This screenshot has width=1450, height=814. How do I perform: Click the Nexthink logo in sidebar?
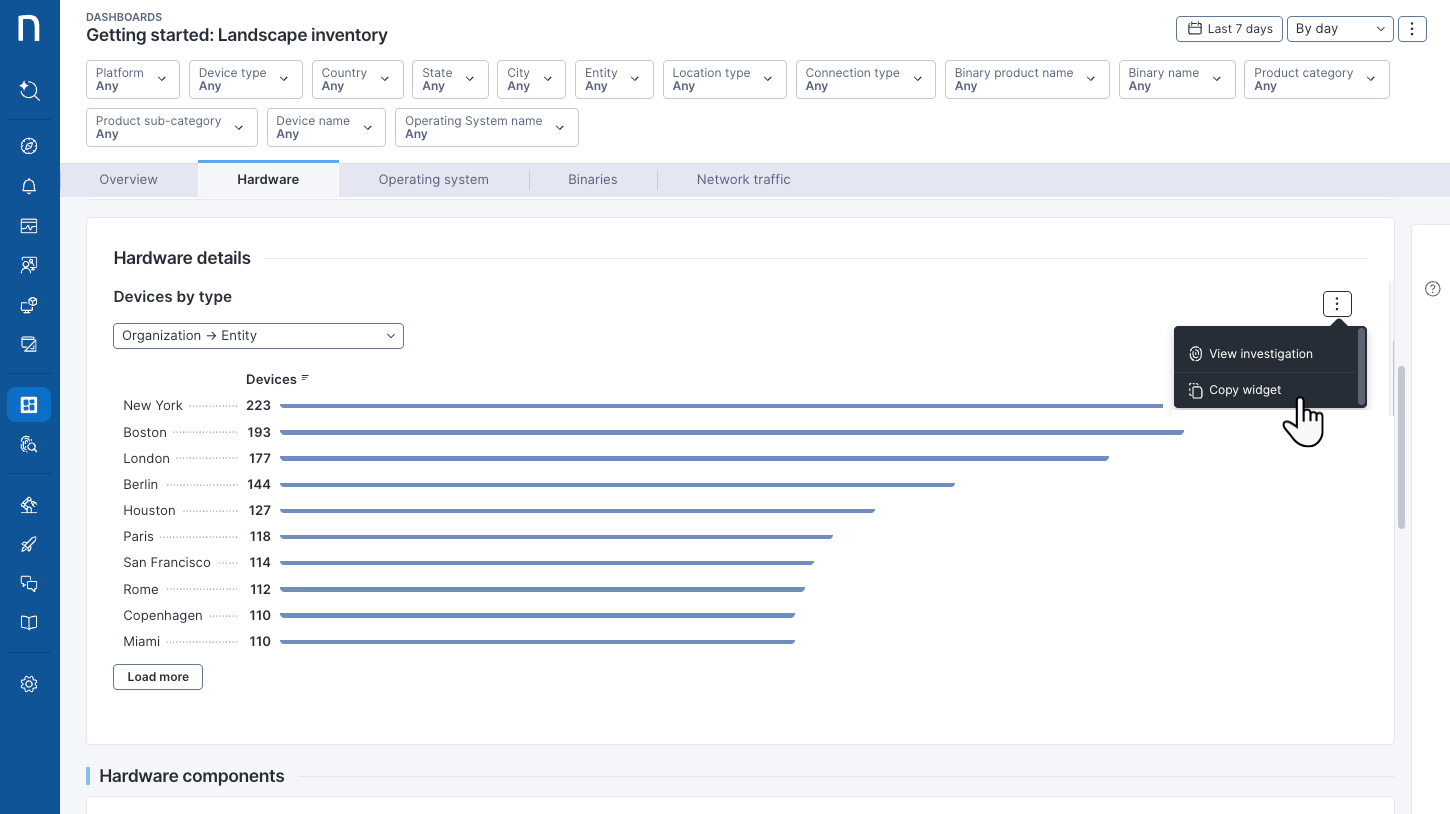tap(29, 28)
